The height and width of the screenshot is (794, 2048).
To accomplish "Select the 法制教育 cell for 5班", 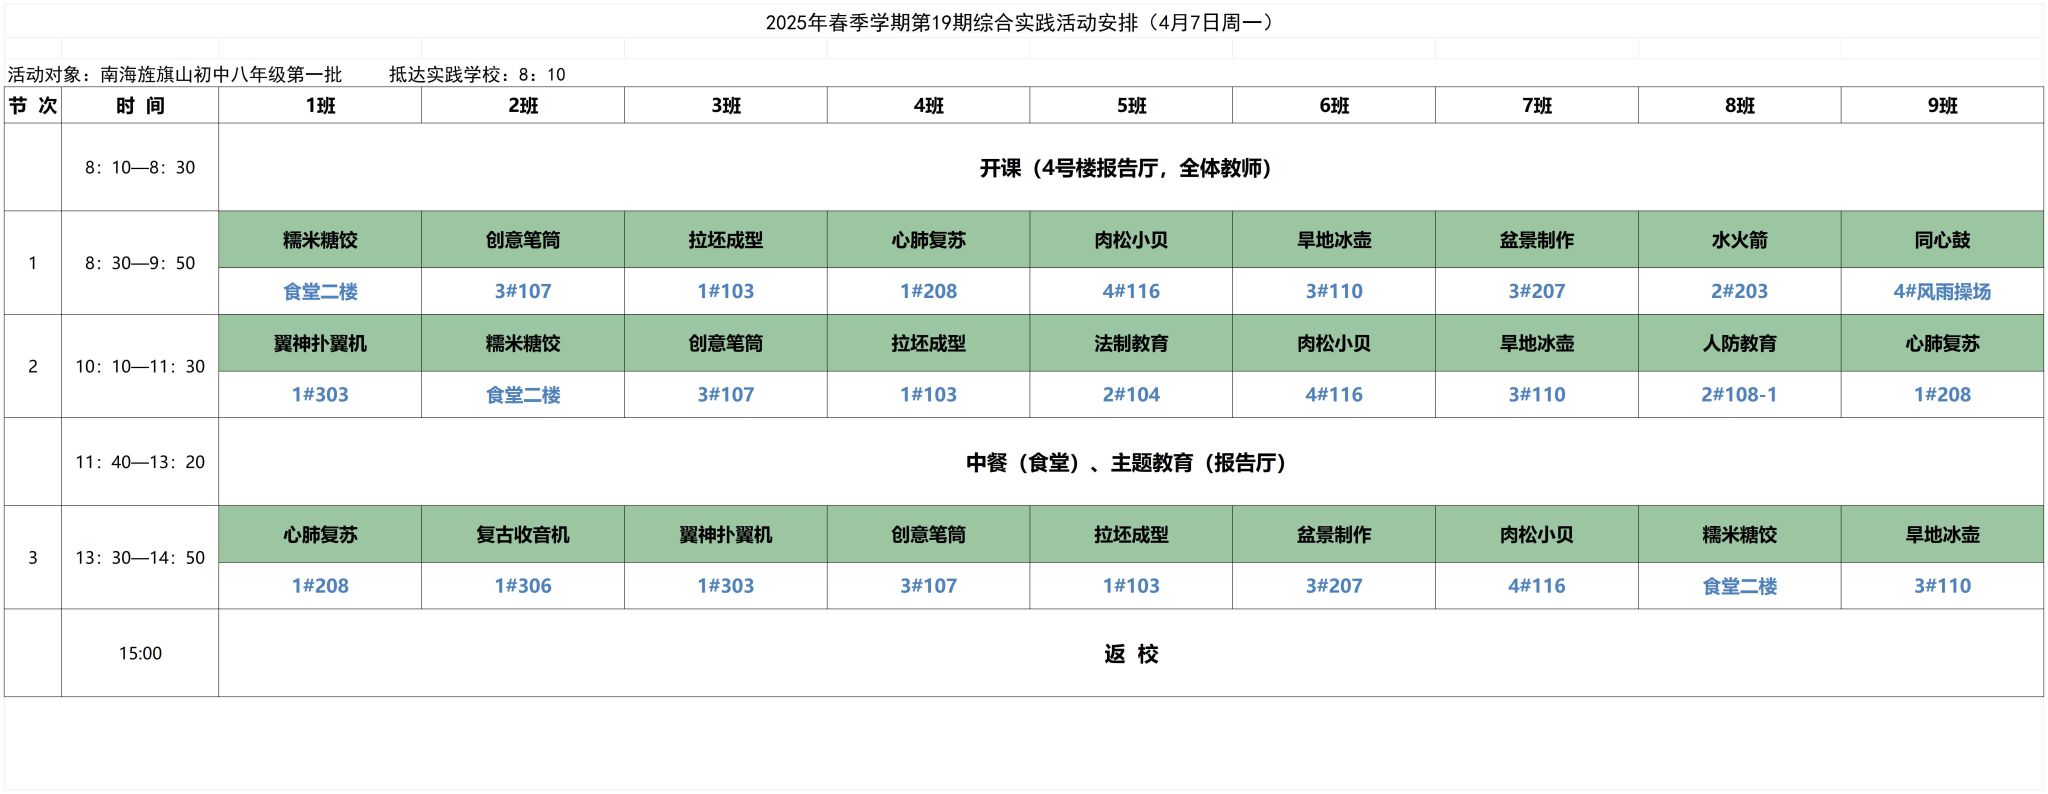I will click(1131, 343).
